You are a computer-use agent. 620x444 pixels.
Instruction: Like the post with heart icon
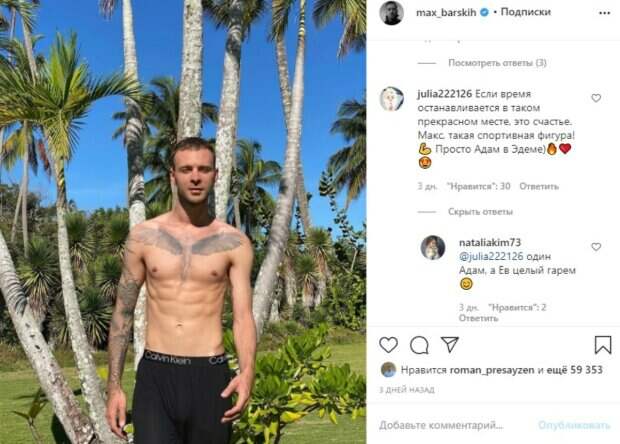click(388, 345)
